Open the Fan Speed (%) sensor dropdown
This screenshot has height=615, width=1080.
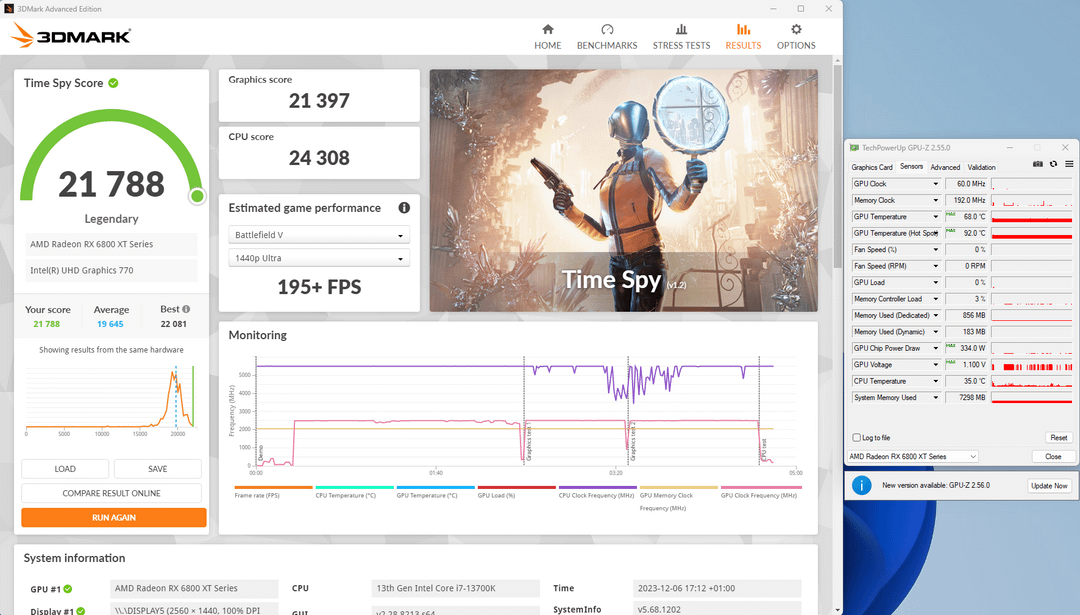pos(935,249)
